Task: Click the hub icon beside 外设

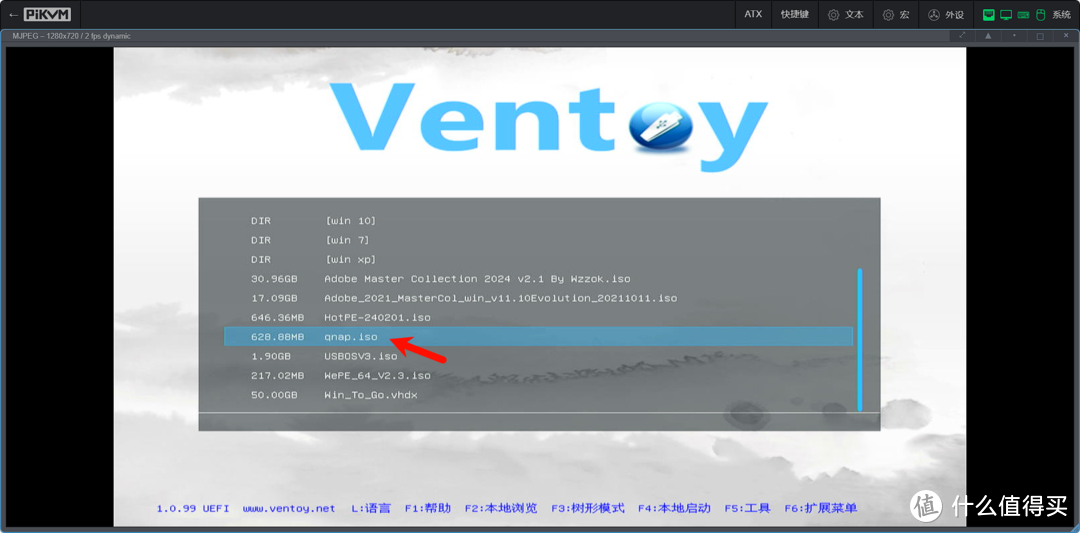Action: point(934,14)
